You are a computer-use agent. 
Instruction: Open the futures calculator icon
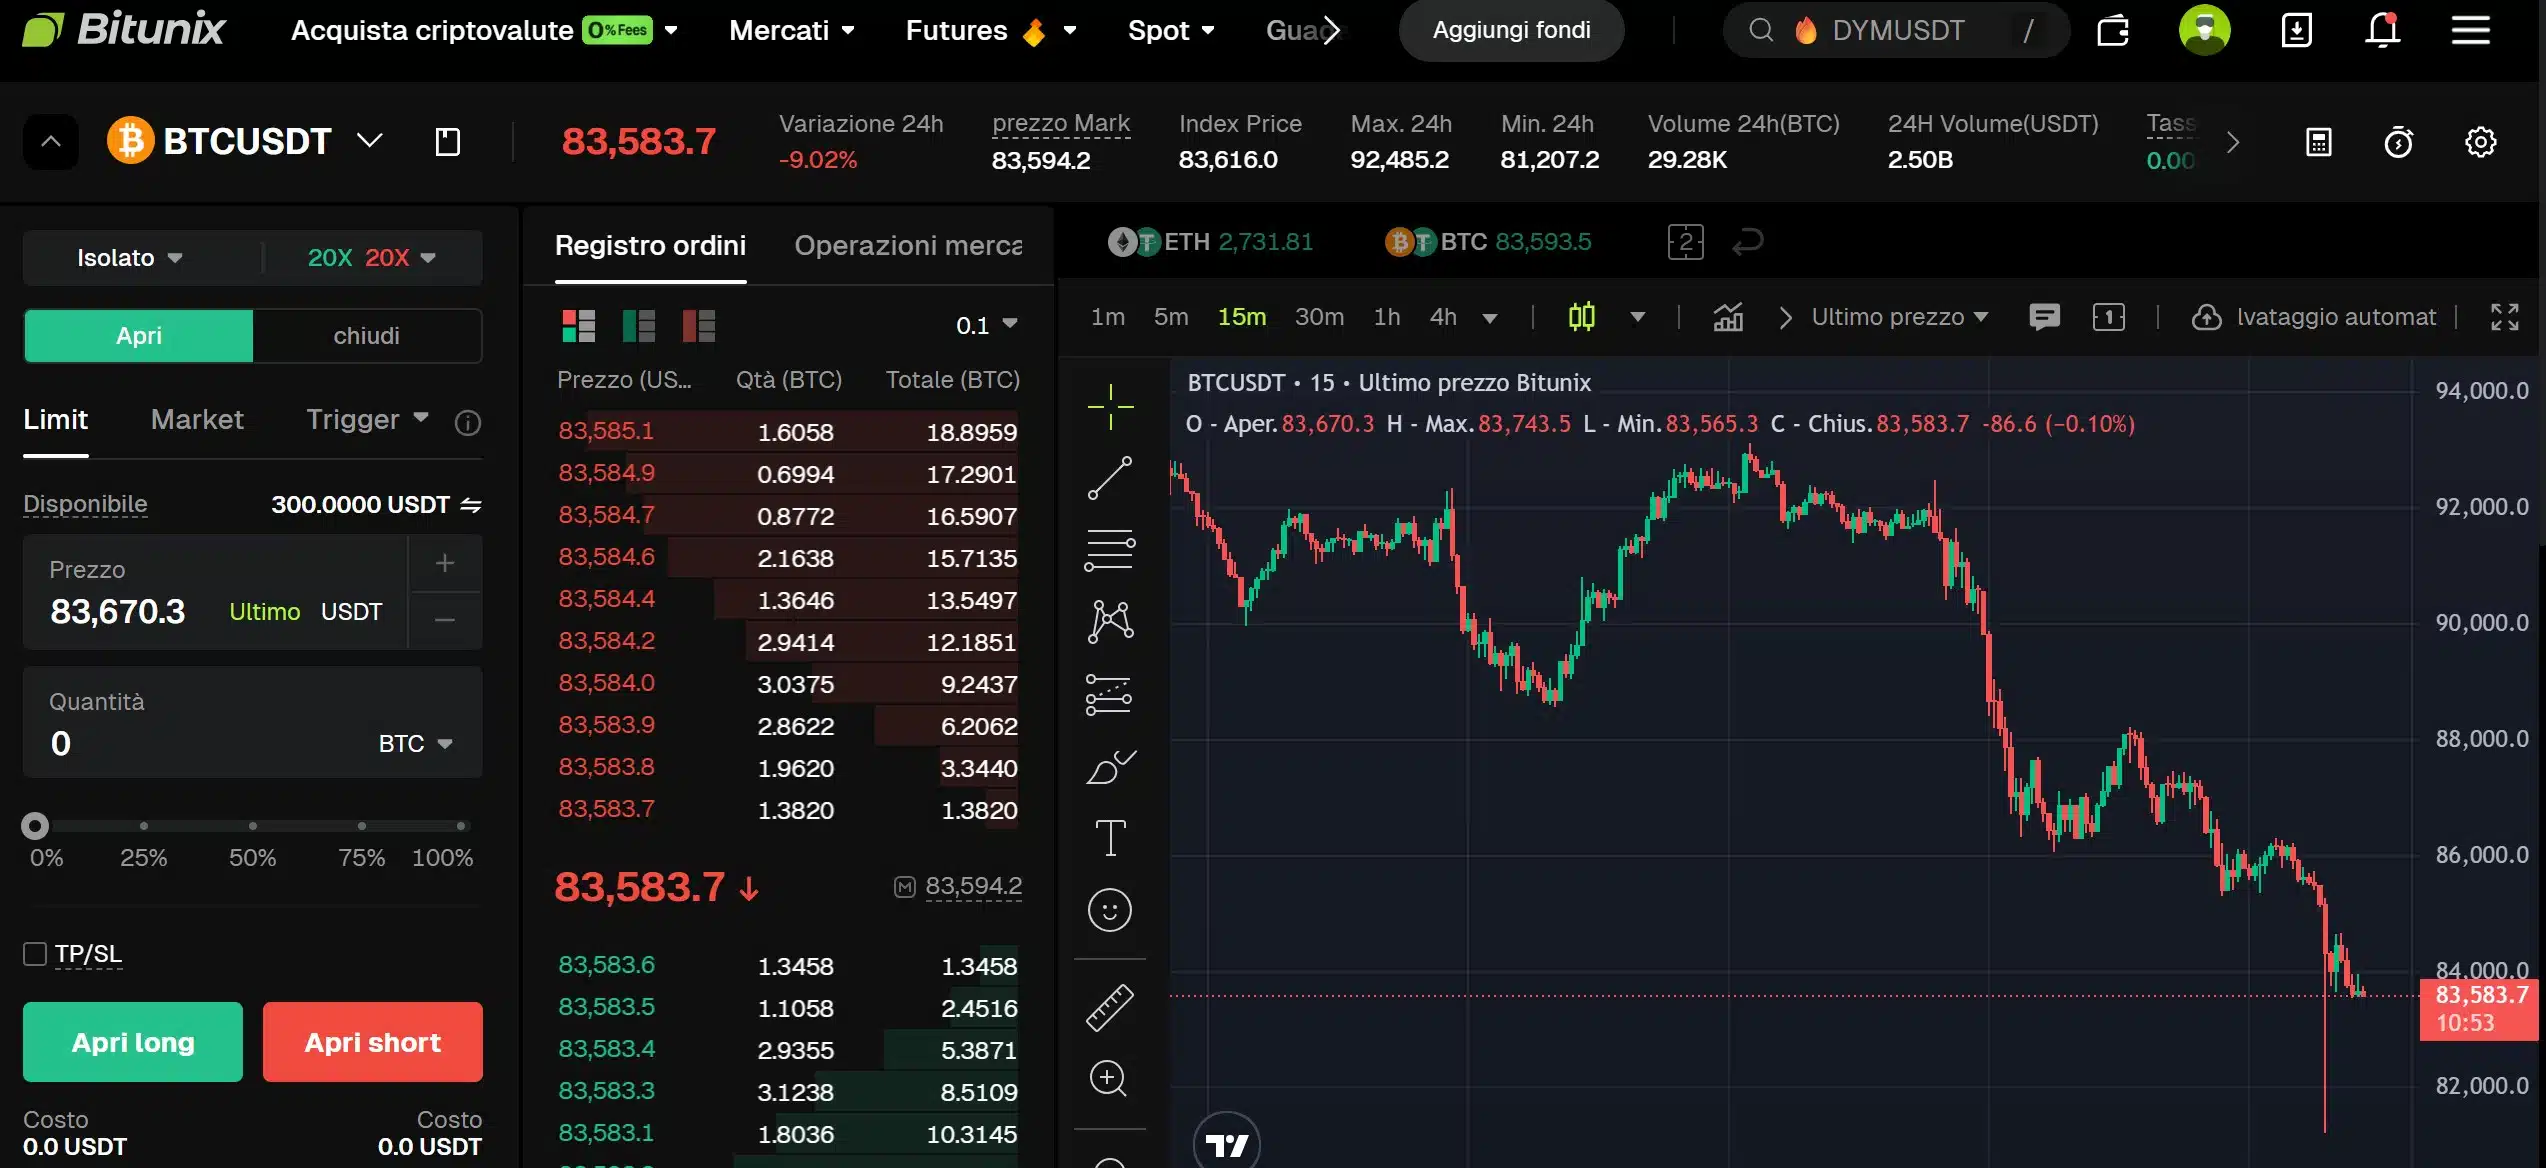pyautogui.click(x=2319, y=142)
